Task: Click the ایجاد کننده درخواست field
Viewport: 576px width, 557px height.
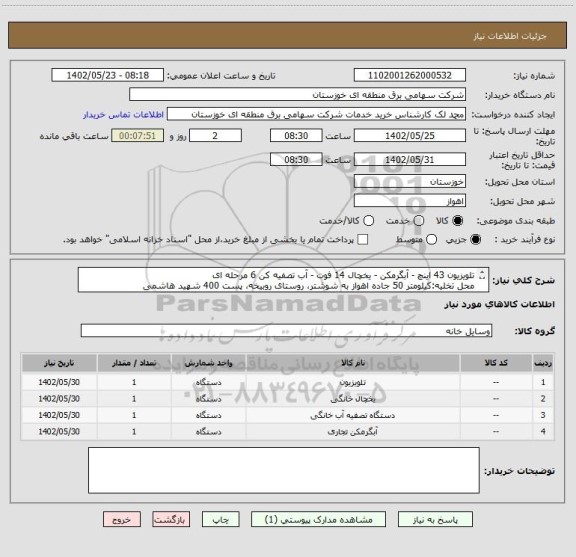Action: (x=316, y=114)
